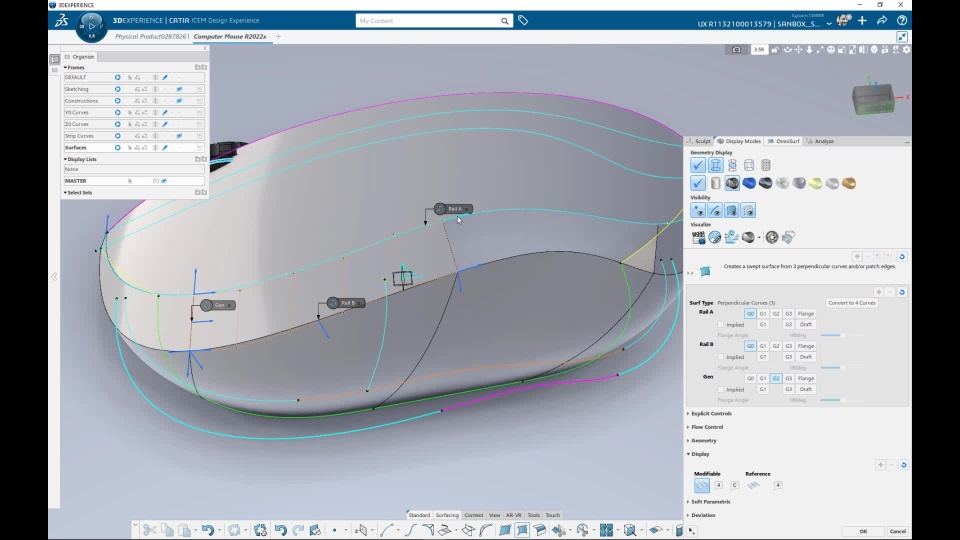Switch to the Sculpt tab
The width and height of the screenshot is (960, 540).
699,141
